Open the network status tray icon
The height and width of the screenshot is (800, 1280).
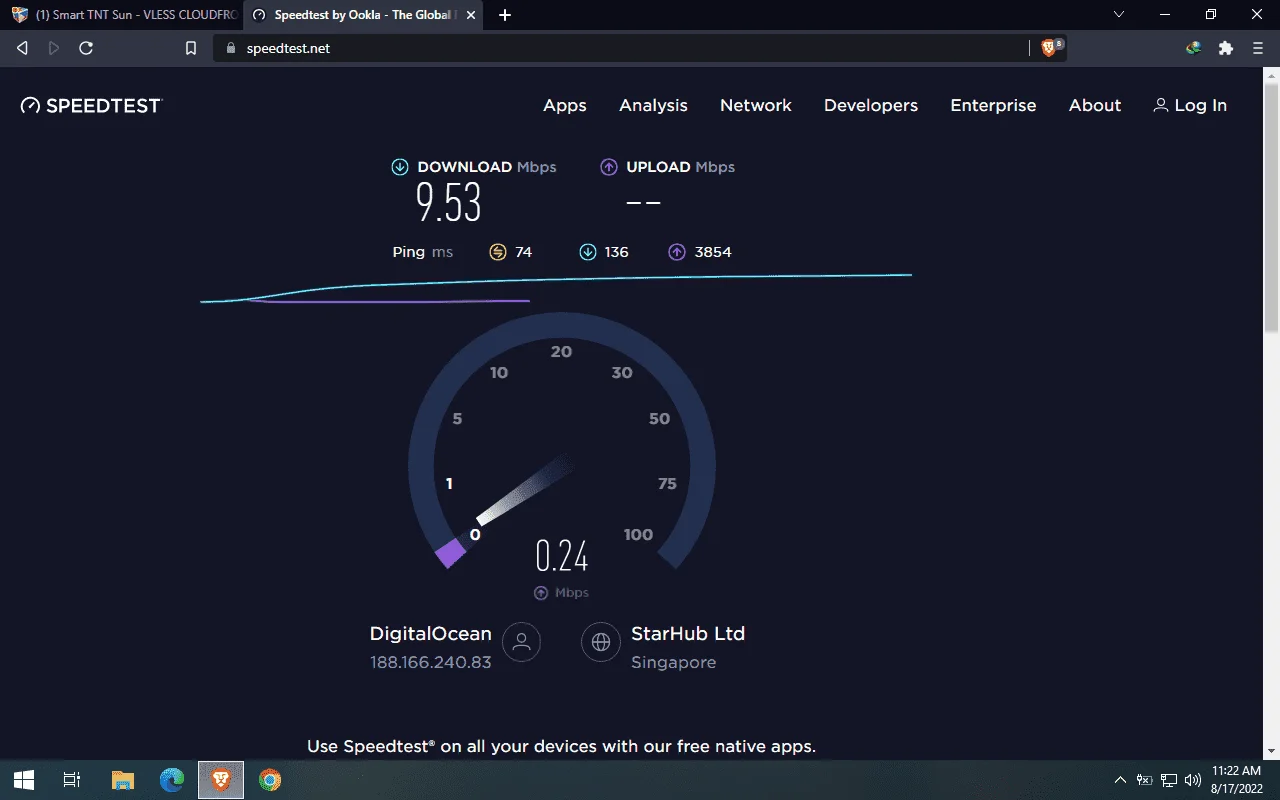point(1169,780)
